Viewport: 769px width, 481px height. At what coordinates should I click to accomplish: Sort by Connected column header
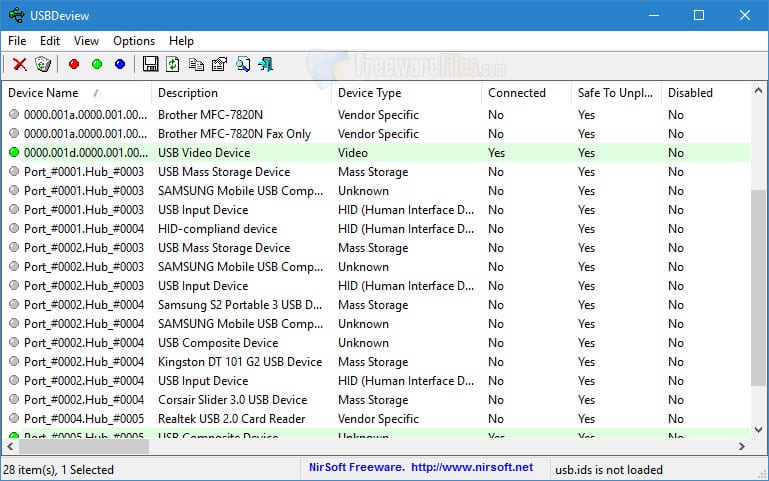526,93
